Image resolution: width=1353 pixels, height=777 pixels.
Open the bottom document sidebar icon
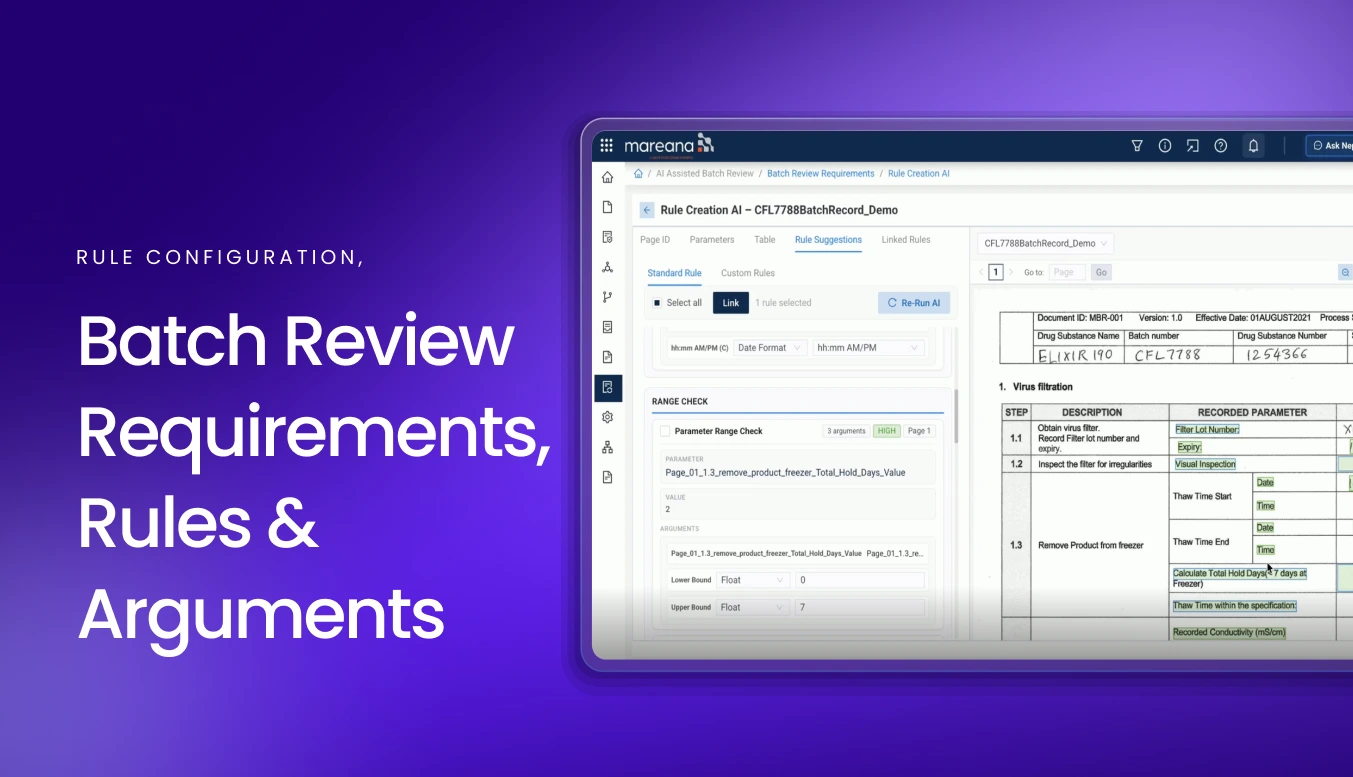tap(607, 477)
